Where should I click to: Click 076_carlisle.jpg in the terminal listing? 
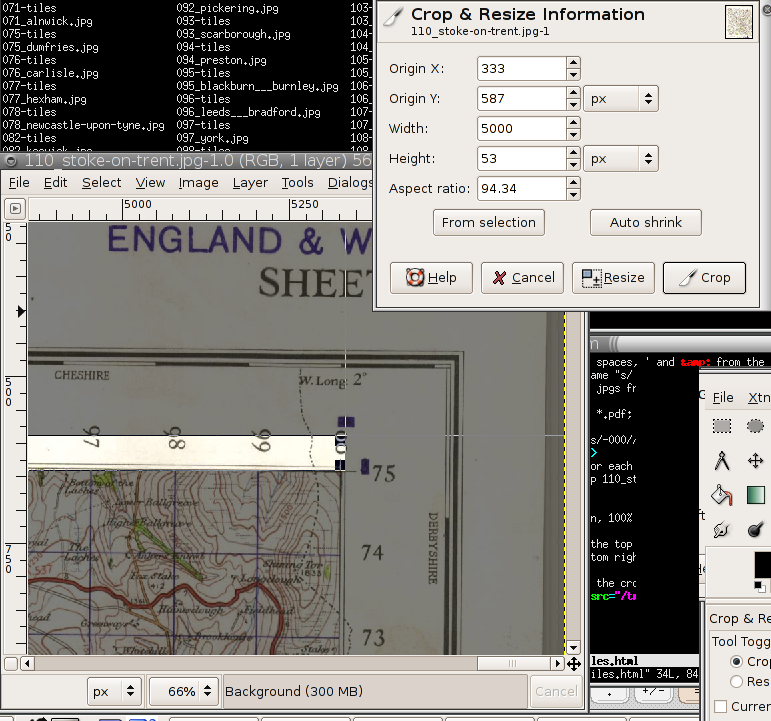click(50, 73)
